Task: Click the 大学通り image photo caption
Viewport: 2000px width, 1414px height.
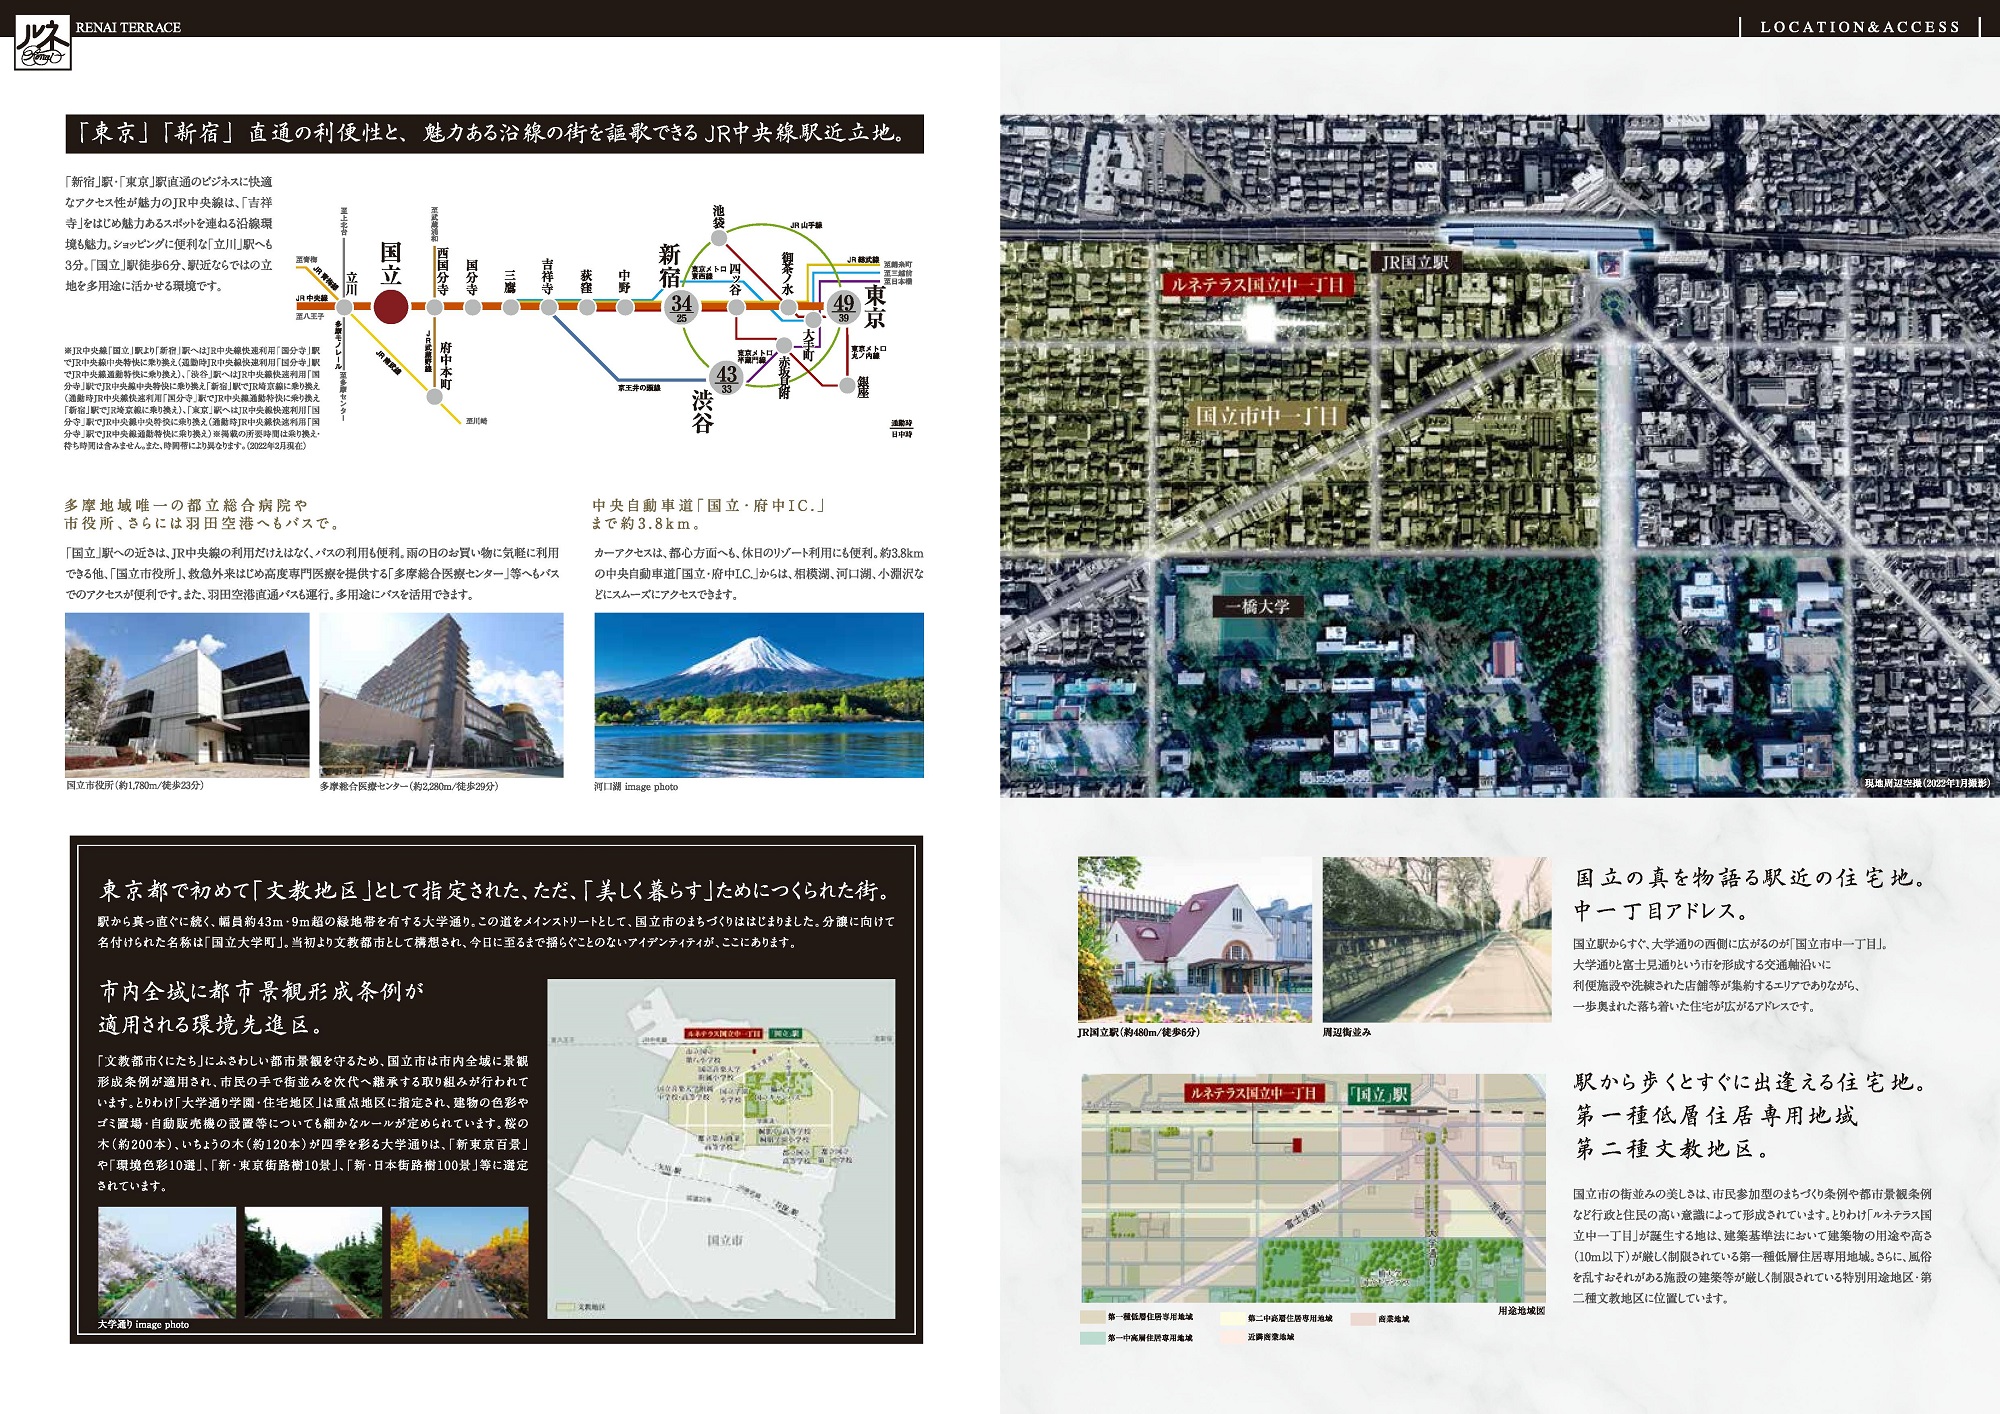Action: click(x=143, y=1325)
